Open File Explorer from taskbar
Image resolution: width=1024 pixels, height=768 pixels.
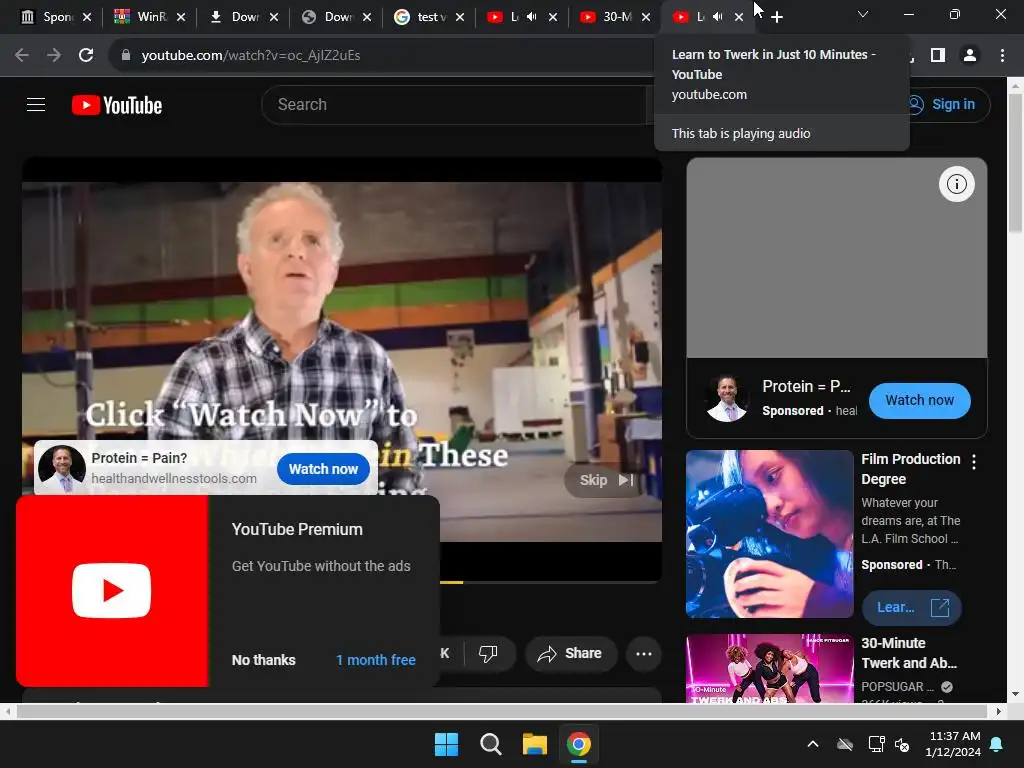tap(534, 744)
